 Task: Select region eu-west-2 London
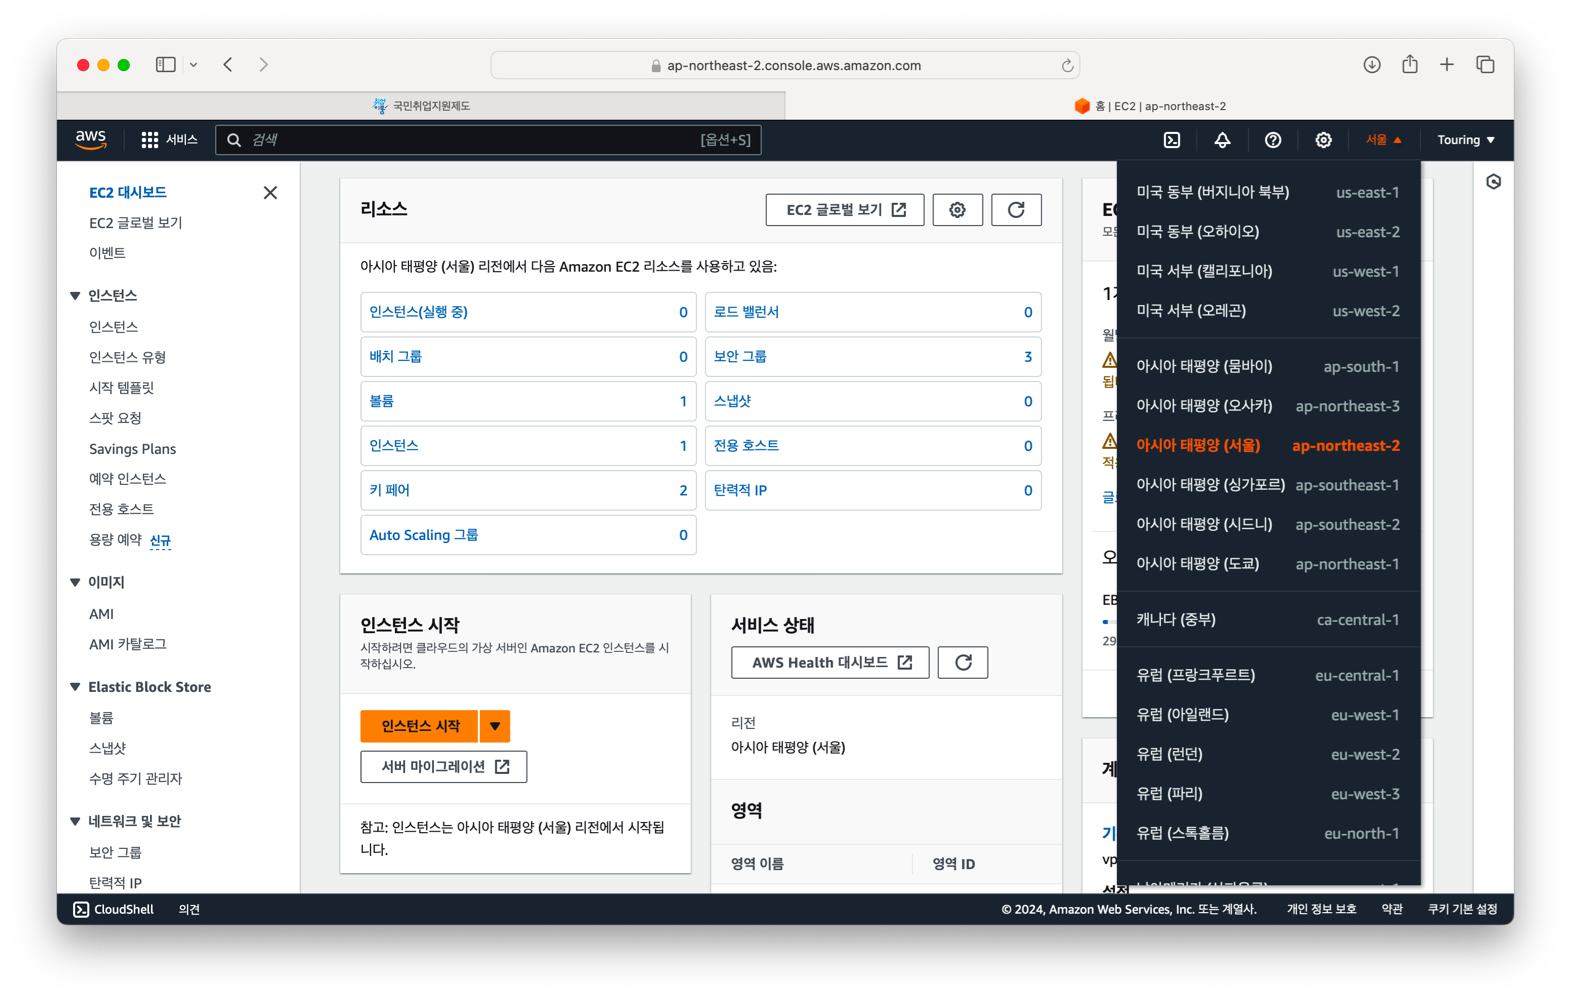coord(1268,754)
